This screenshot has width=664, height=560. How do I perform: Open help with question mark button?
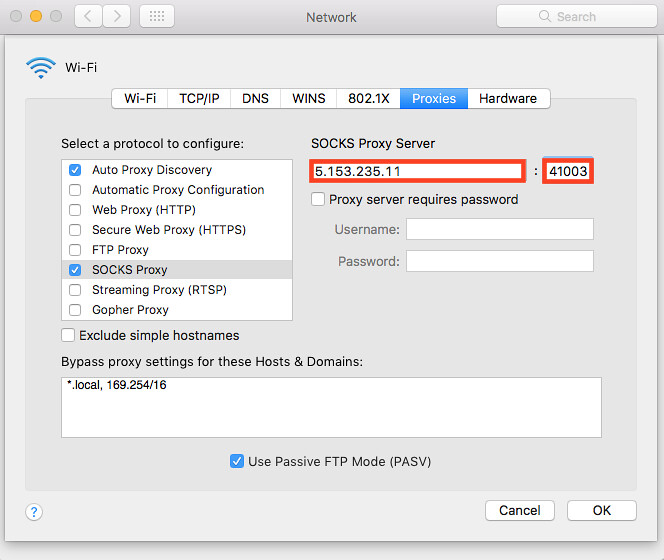tap(34, 512)
